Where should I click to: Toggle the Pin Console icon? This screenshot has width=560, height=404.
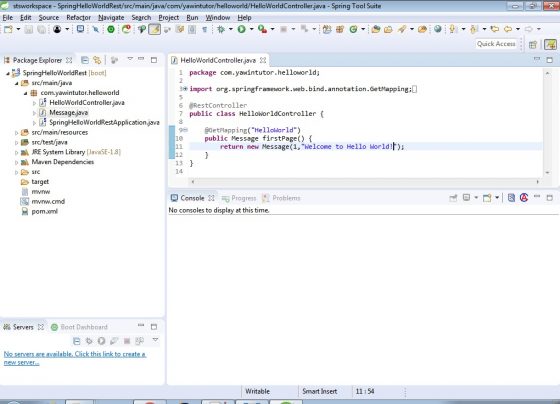coord(453,198)
